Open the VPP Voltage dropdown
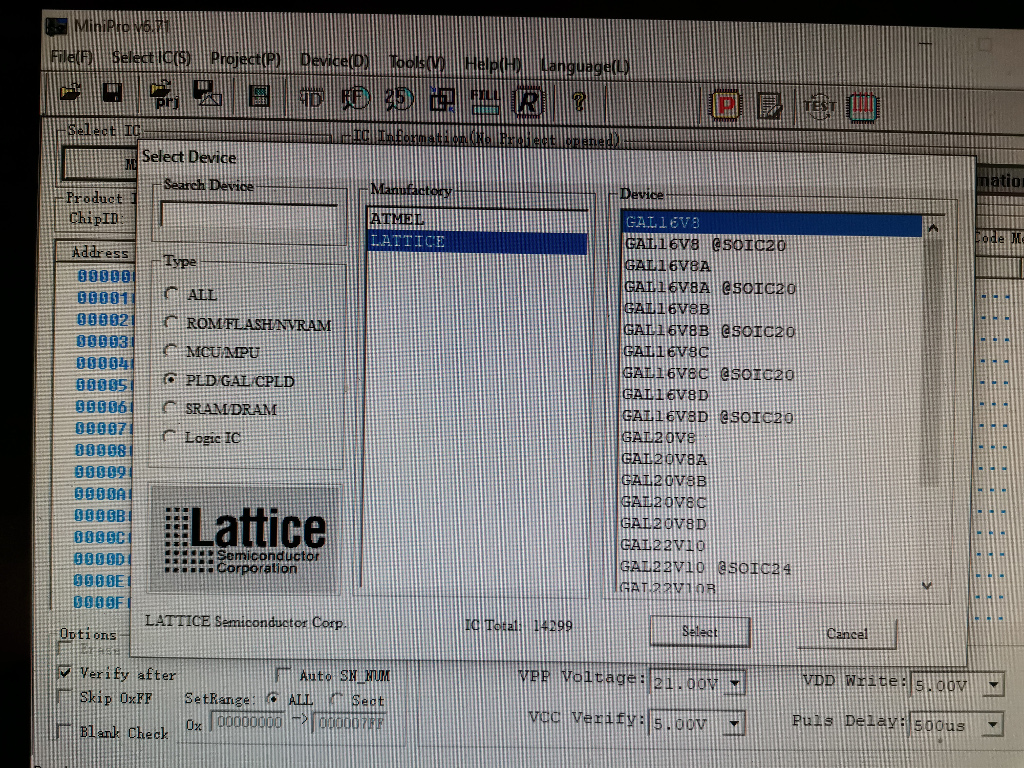1024x768 pixels. [735, 684]
